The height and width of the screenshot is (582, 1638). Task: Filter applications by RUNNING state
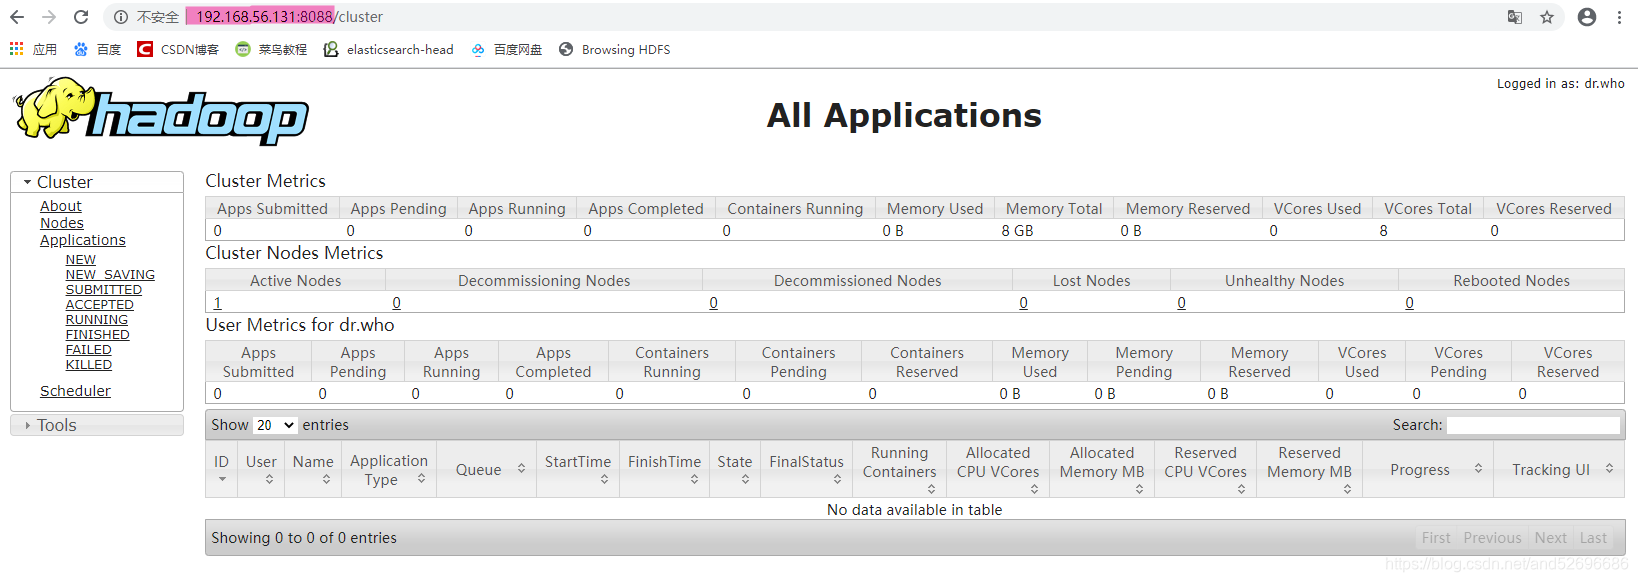pos(97,320)
